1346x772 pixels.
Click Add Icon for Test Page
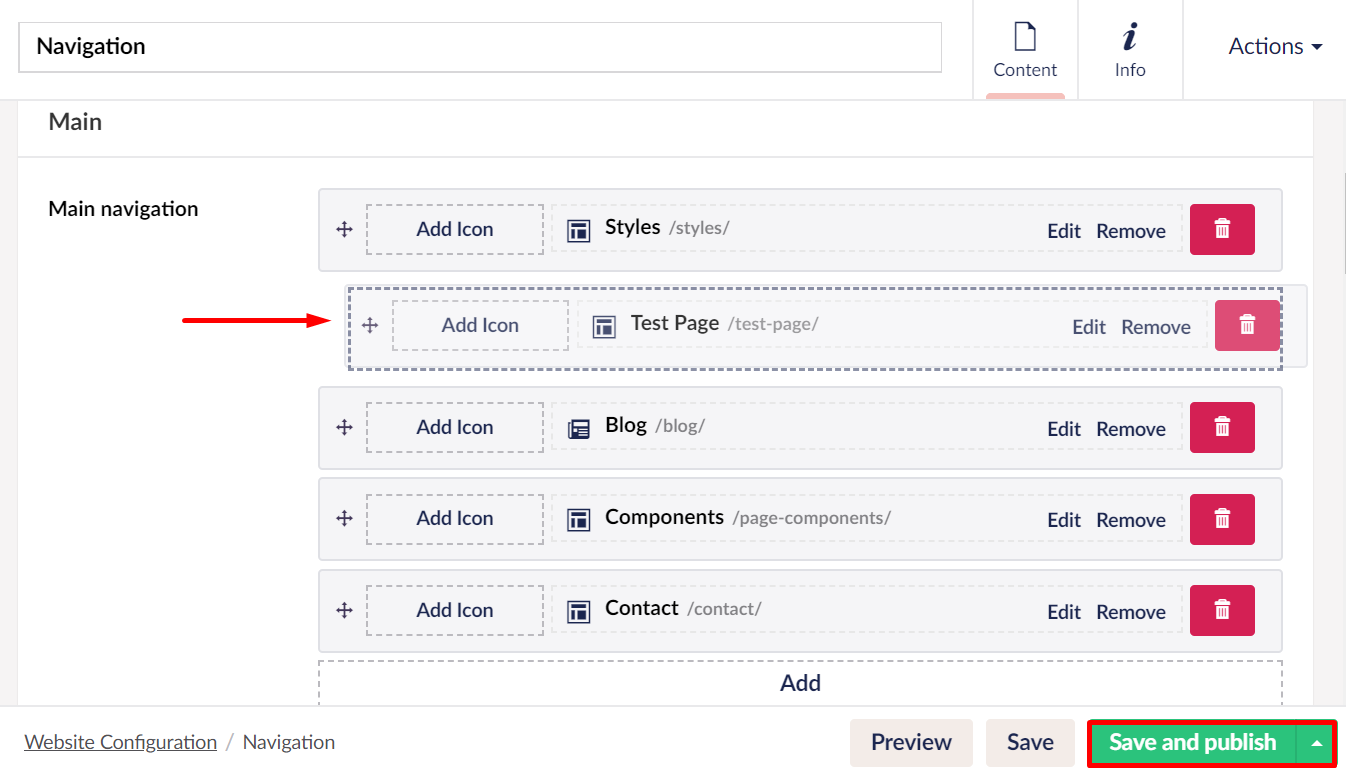click(x=480, y=325)
